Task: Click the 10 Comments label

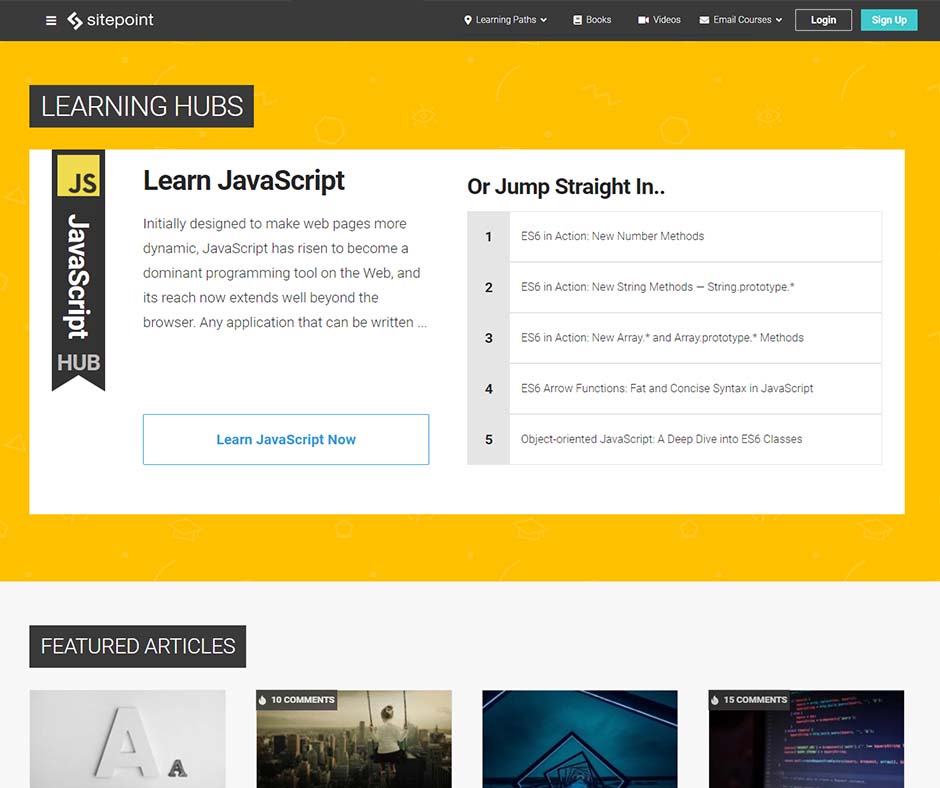Action: [x=303, y=700]
